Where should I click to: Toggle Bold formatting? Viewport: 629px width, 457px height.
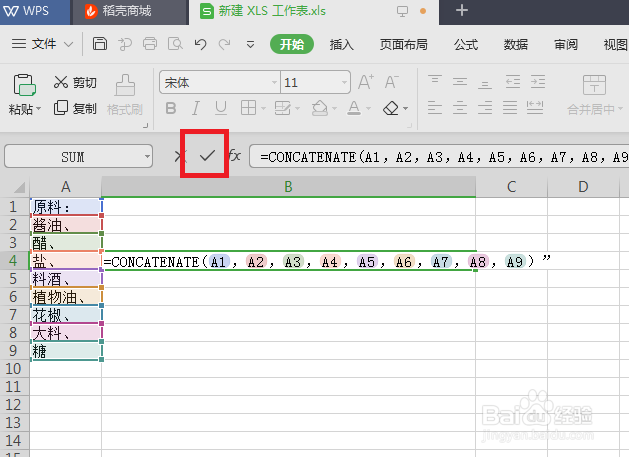click(x=171, y=108)
